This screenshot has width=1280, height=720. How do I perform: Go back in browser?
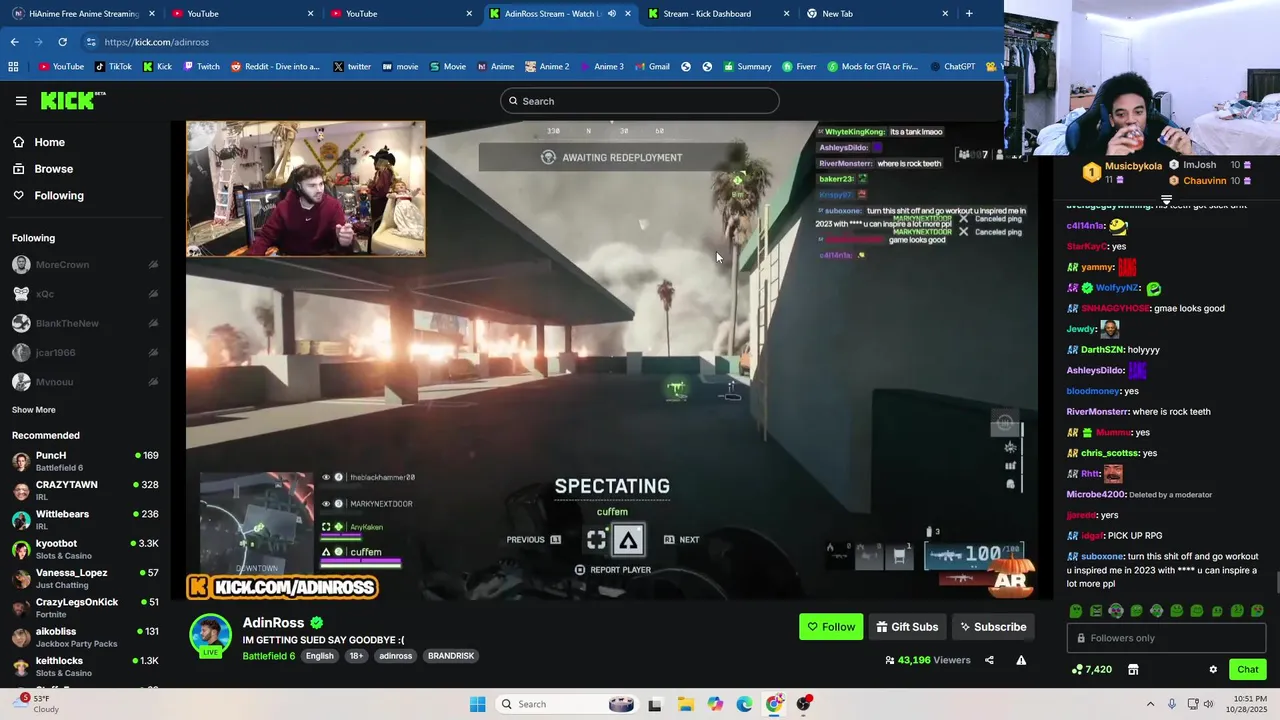pos(14,42)
